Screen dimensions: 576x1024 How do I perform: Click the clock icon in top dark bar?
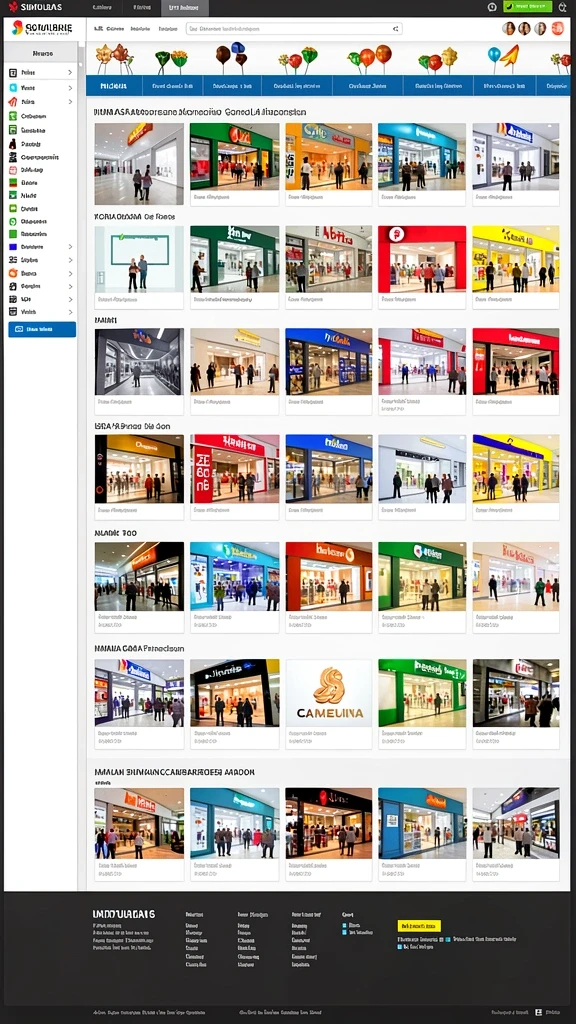click(x=492, y=7)
